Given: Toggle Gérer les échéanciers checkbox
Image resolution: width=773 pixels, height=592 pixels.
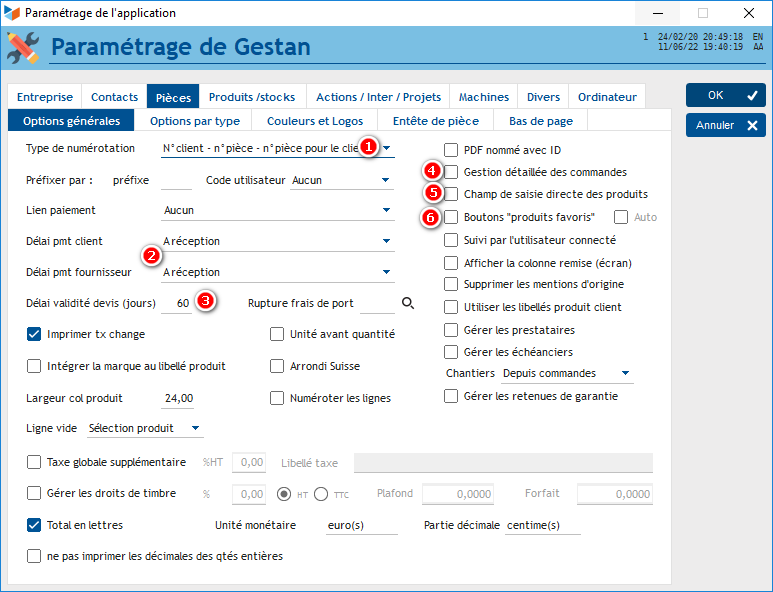Looking at the screenshot, I should click(x=451, y=352).
